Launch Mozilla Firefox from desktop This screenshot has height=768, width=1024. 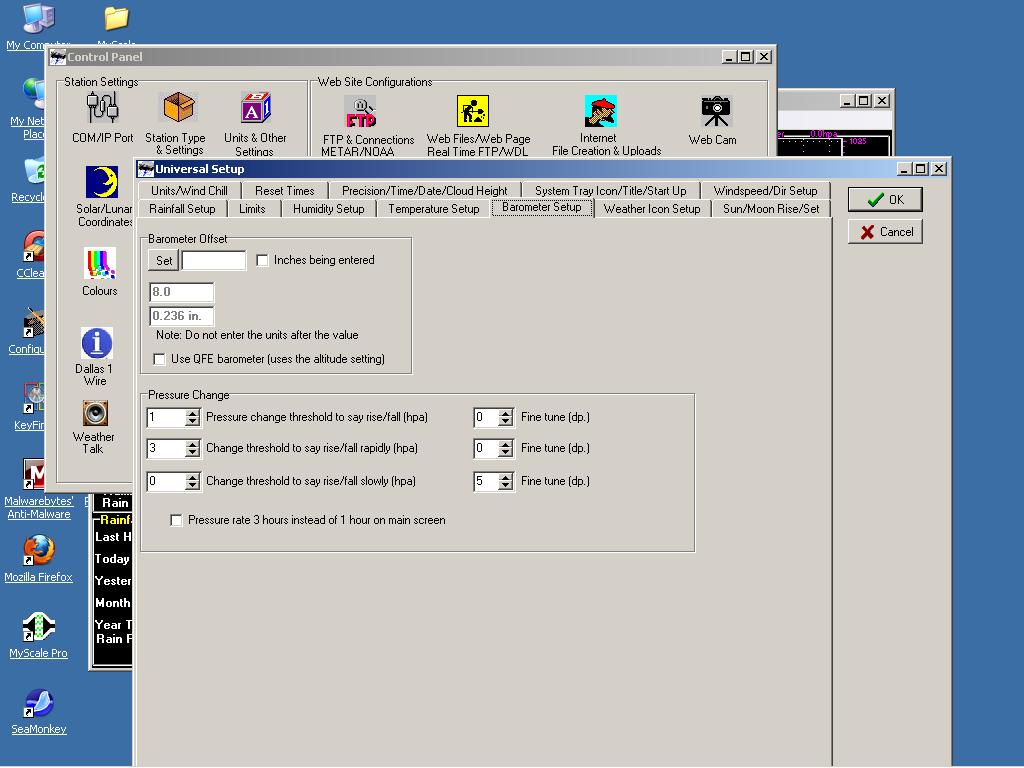[x=38, y=550]
